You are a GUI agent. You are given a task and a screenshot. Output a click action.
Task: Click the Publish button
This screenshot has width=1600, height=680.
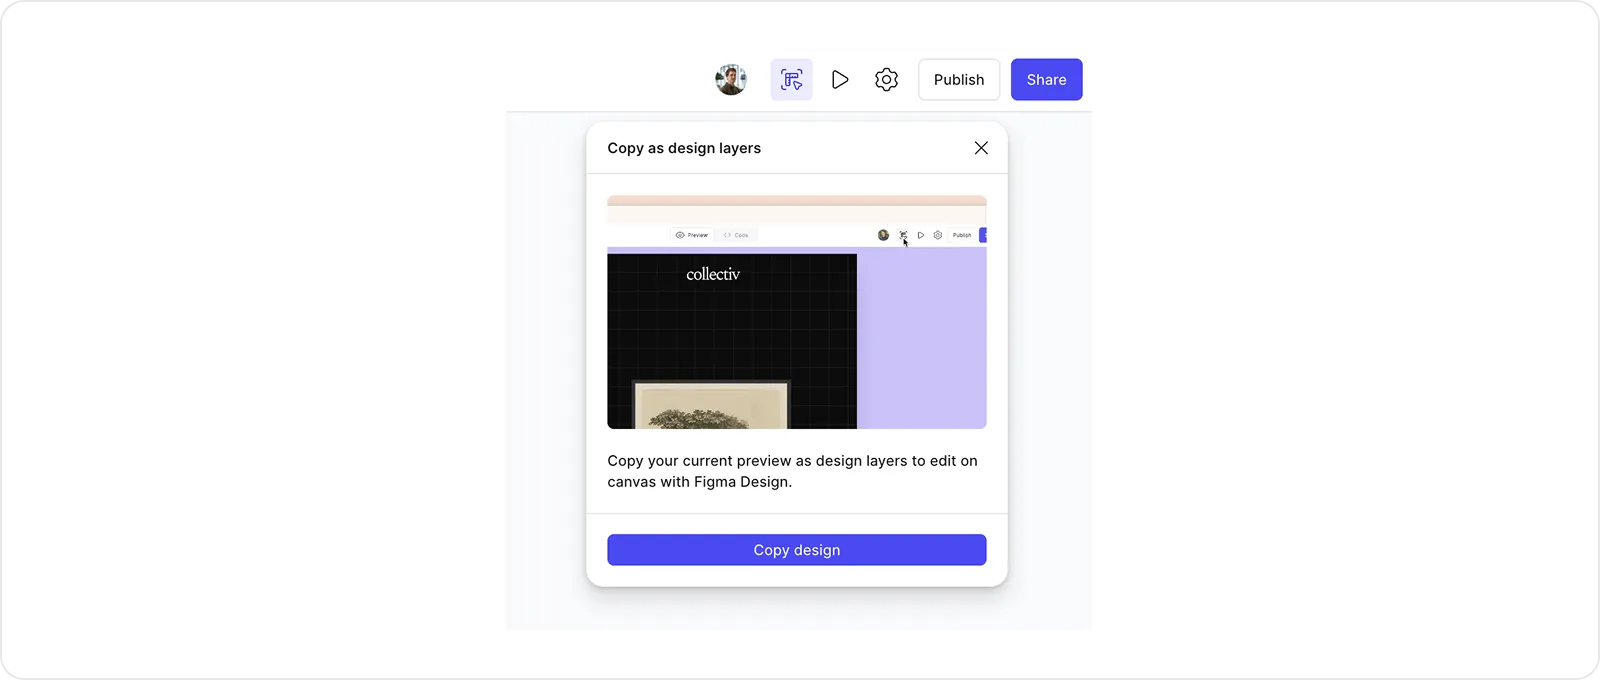pyautogui.click(x=959, y=80)
